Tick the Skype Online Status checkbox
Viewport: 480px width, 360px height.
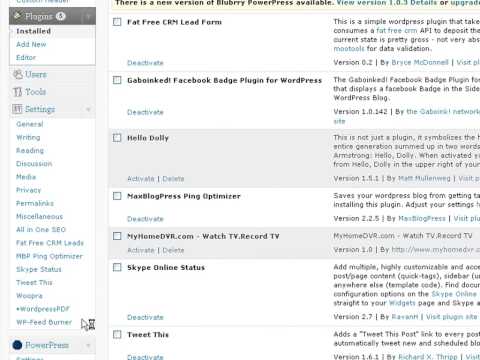click(117, 267)
